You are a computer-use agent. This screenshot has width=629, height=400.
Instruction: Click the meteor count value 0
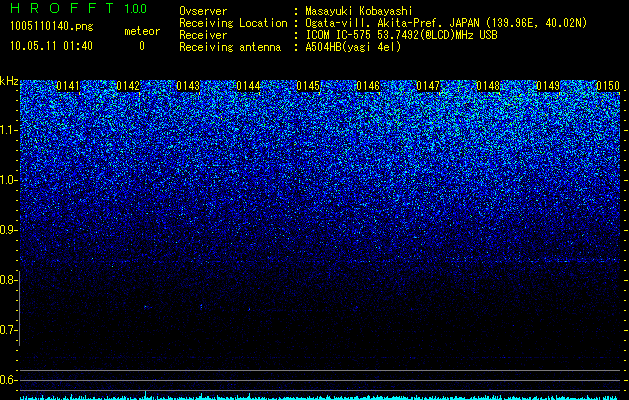click(x=142, y=46)
